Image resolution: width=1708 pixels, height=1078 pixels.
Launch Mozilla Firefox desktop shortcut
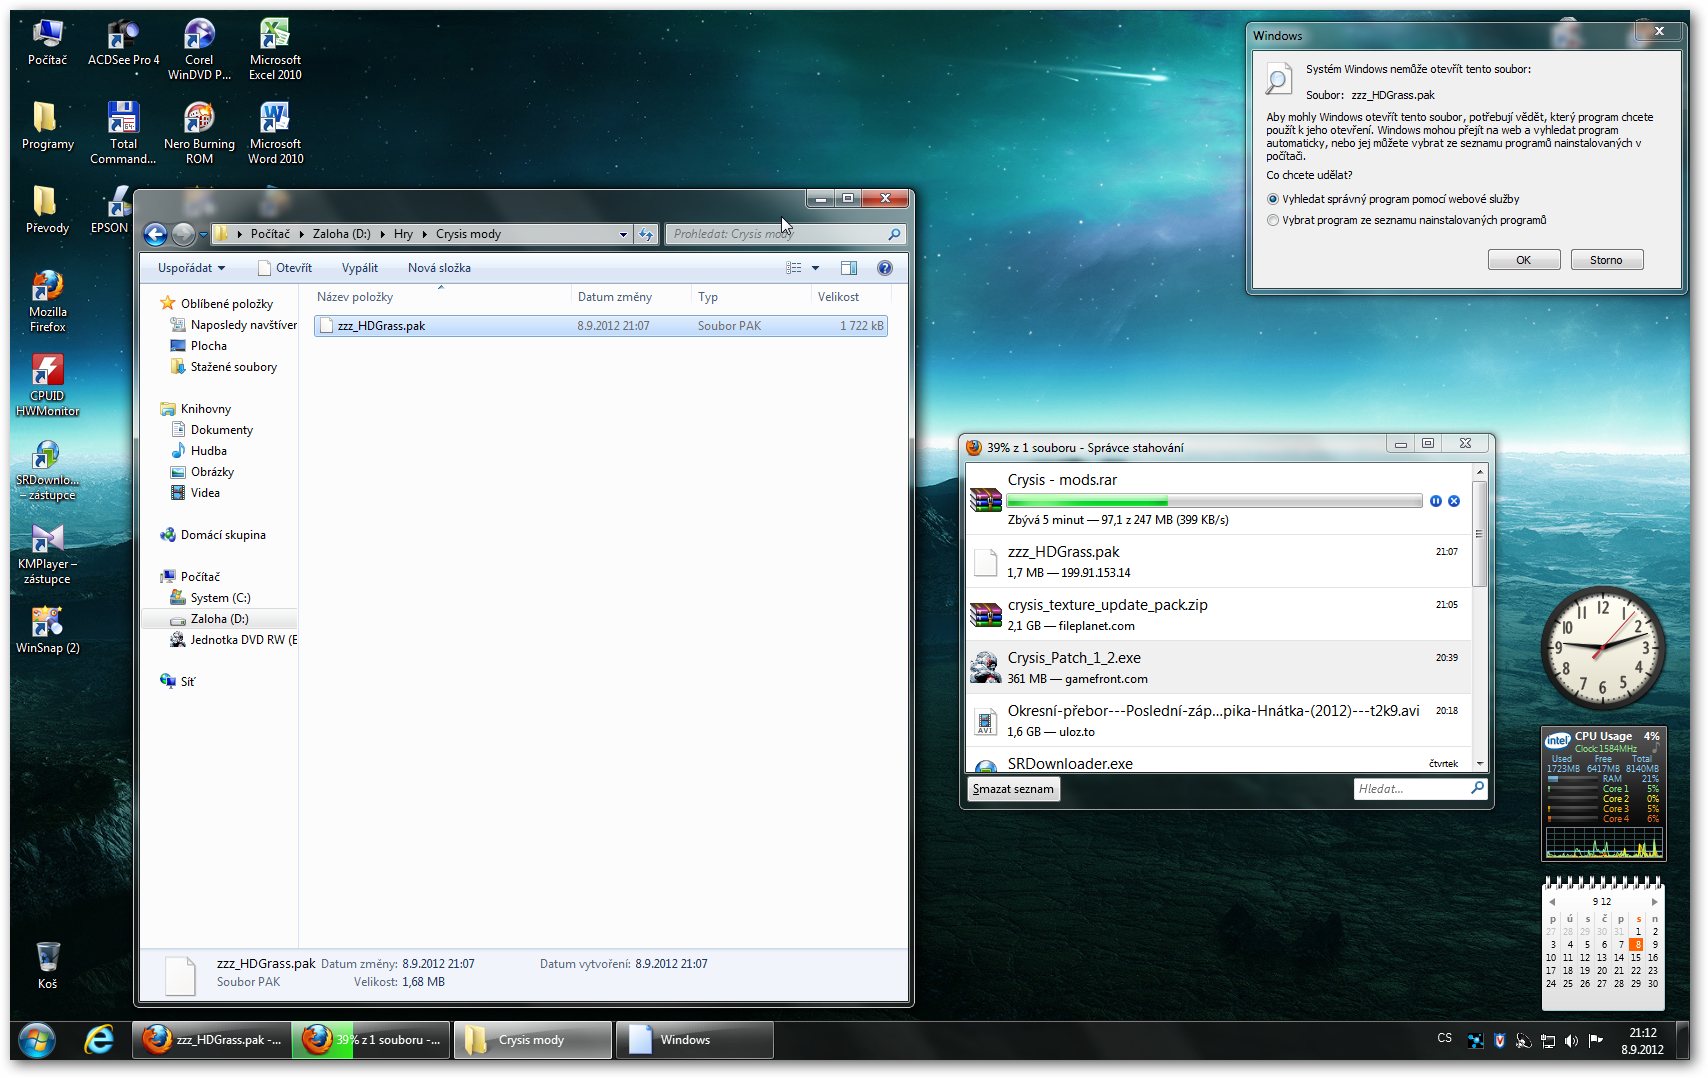point(47,301)
